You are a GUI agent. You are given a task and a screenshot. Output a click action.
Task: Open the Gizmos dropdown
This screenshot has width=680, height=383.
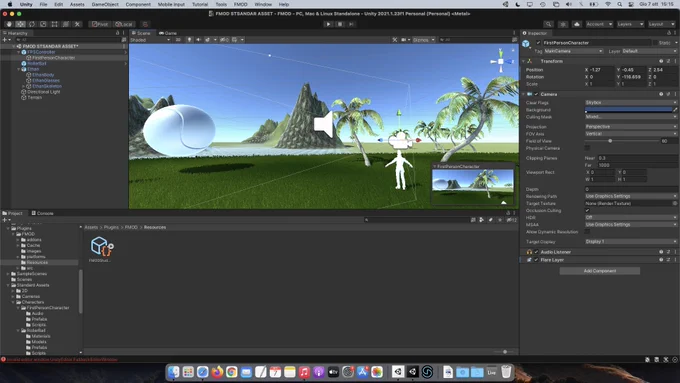(424, 40)
